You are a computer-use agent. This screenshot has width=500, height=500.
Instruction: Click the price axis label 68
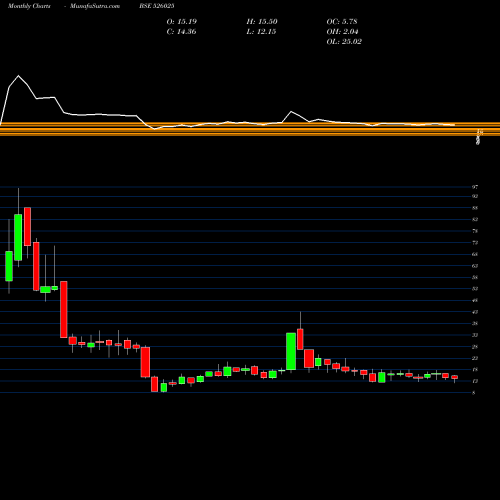(x=475, y=254)
